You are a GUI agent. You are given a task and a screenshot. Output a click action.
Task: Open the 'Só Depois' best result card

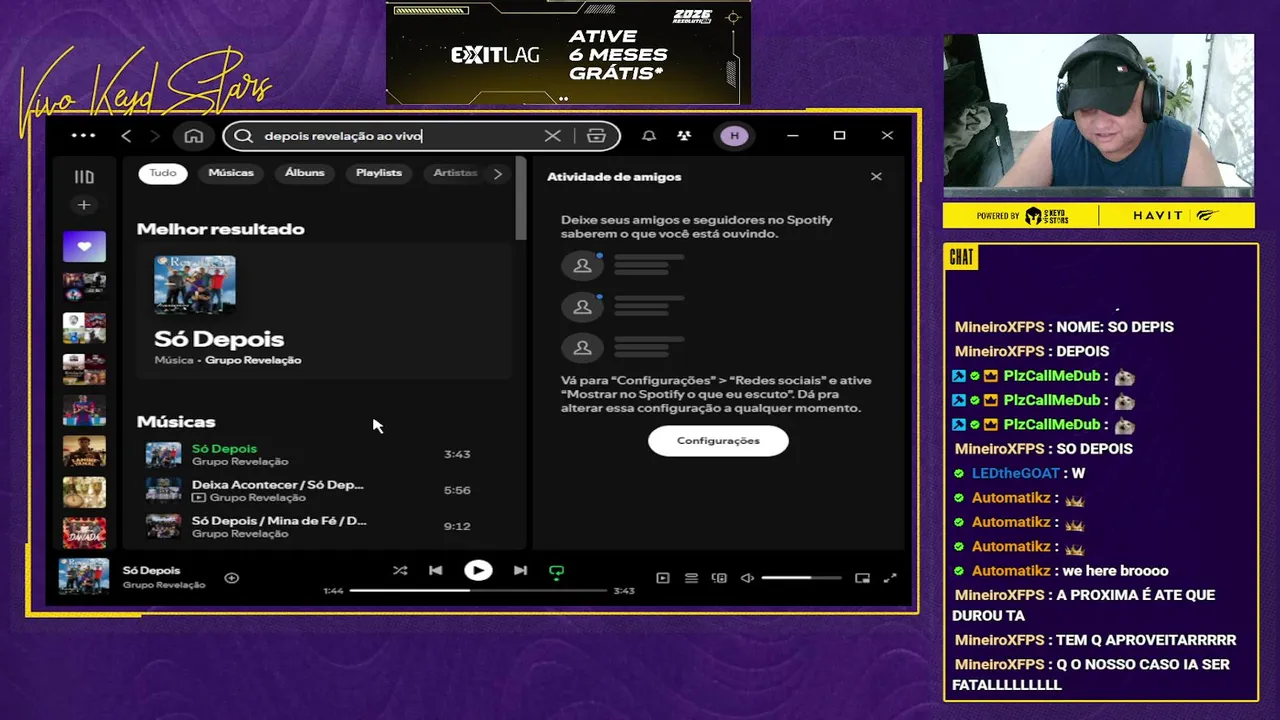point(324,311)
